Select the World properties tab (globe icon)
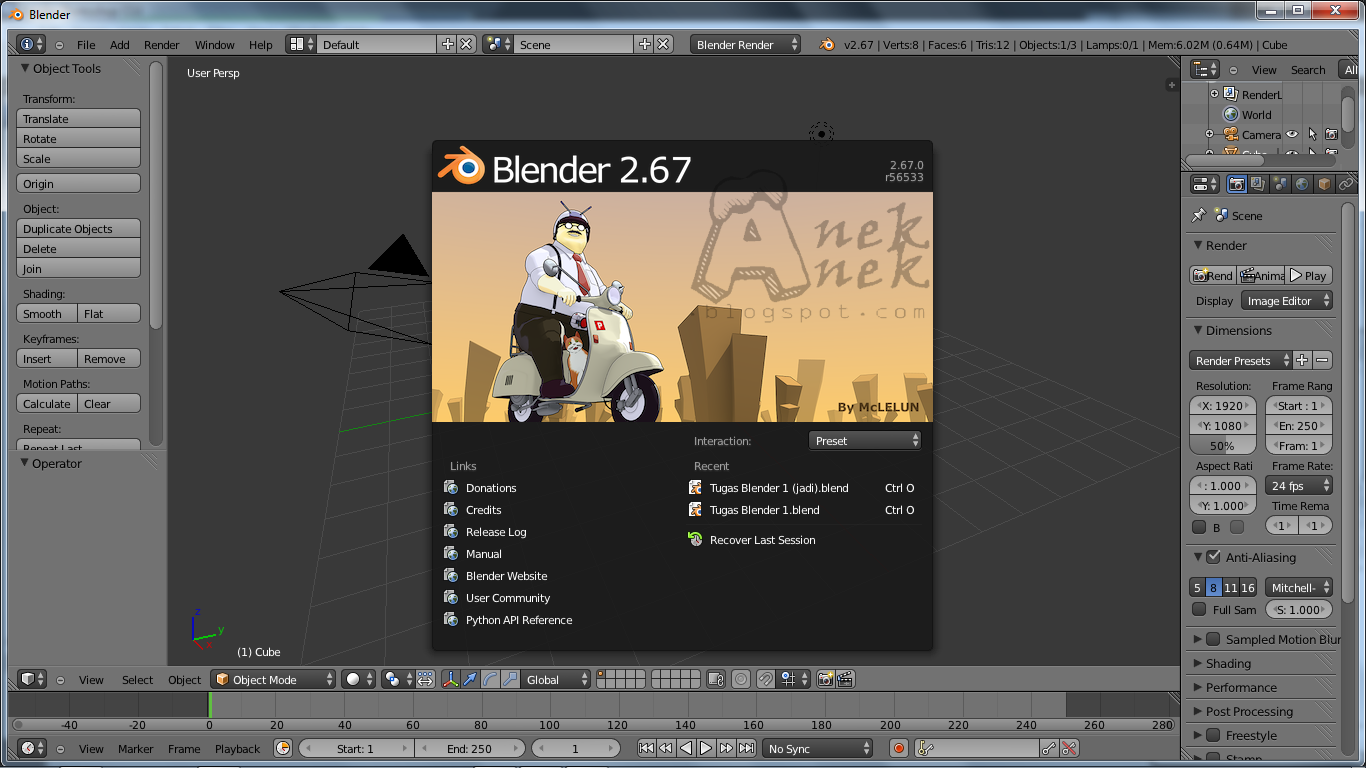 (x=1302, y=184)
